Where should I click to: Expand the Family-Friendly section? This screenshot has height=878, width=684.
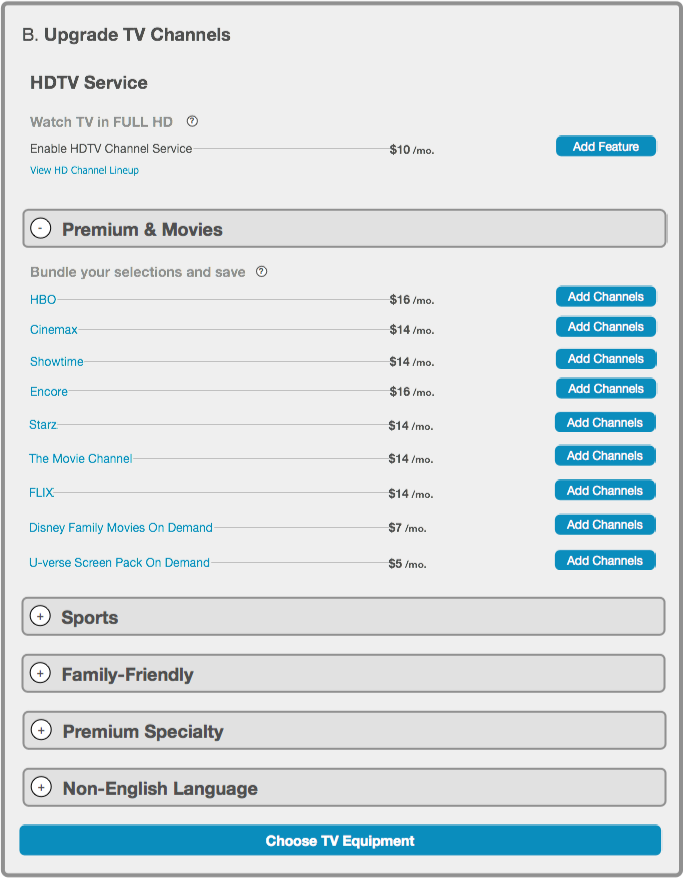[40, 673]
